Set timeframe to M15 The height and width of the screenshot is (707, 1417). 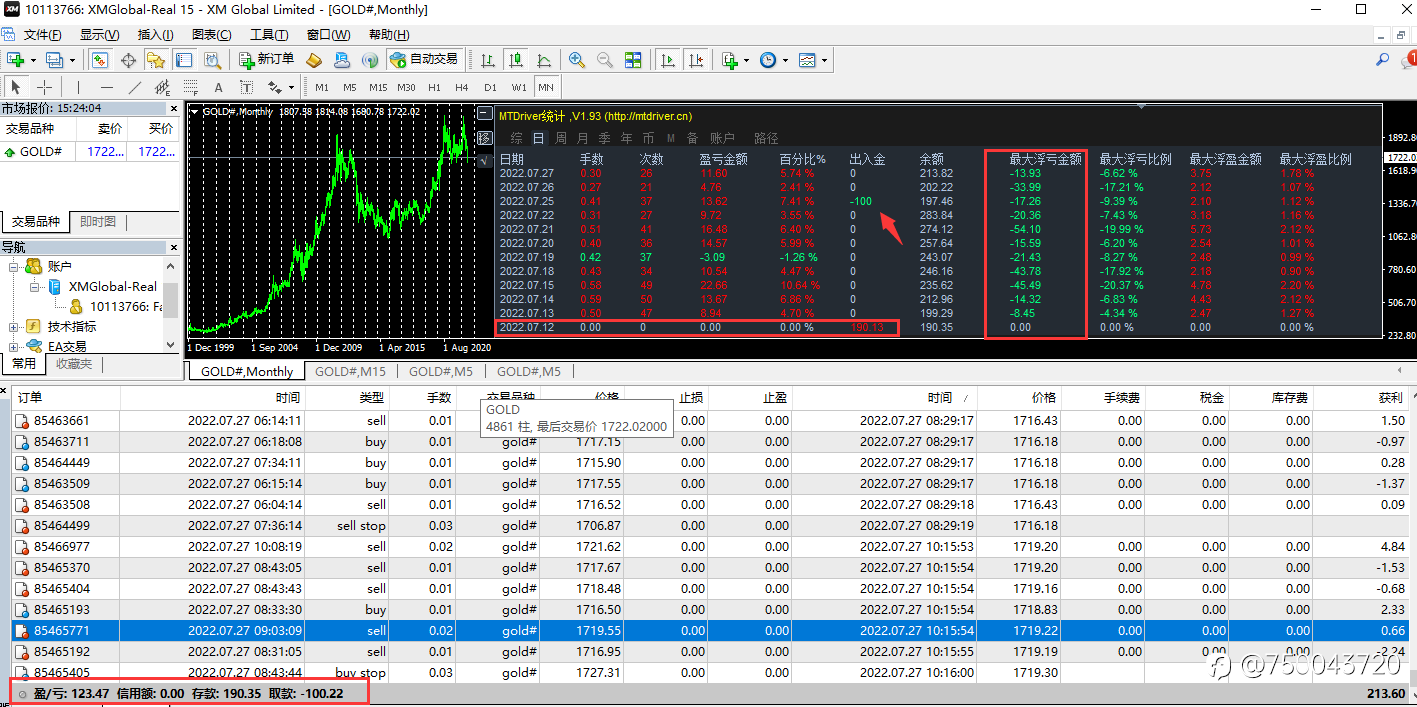point(378,87)
